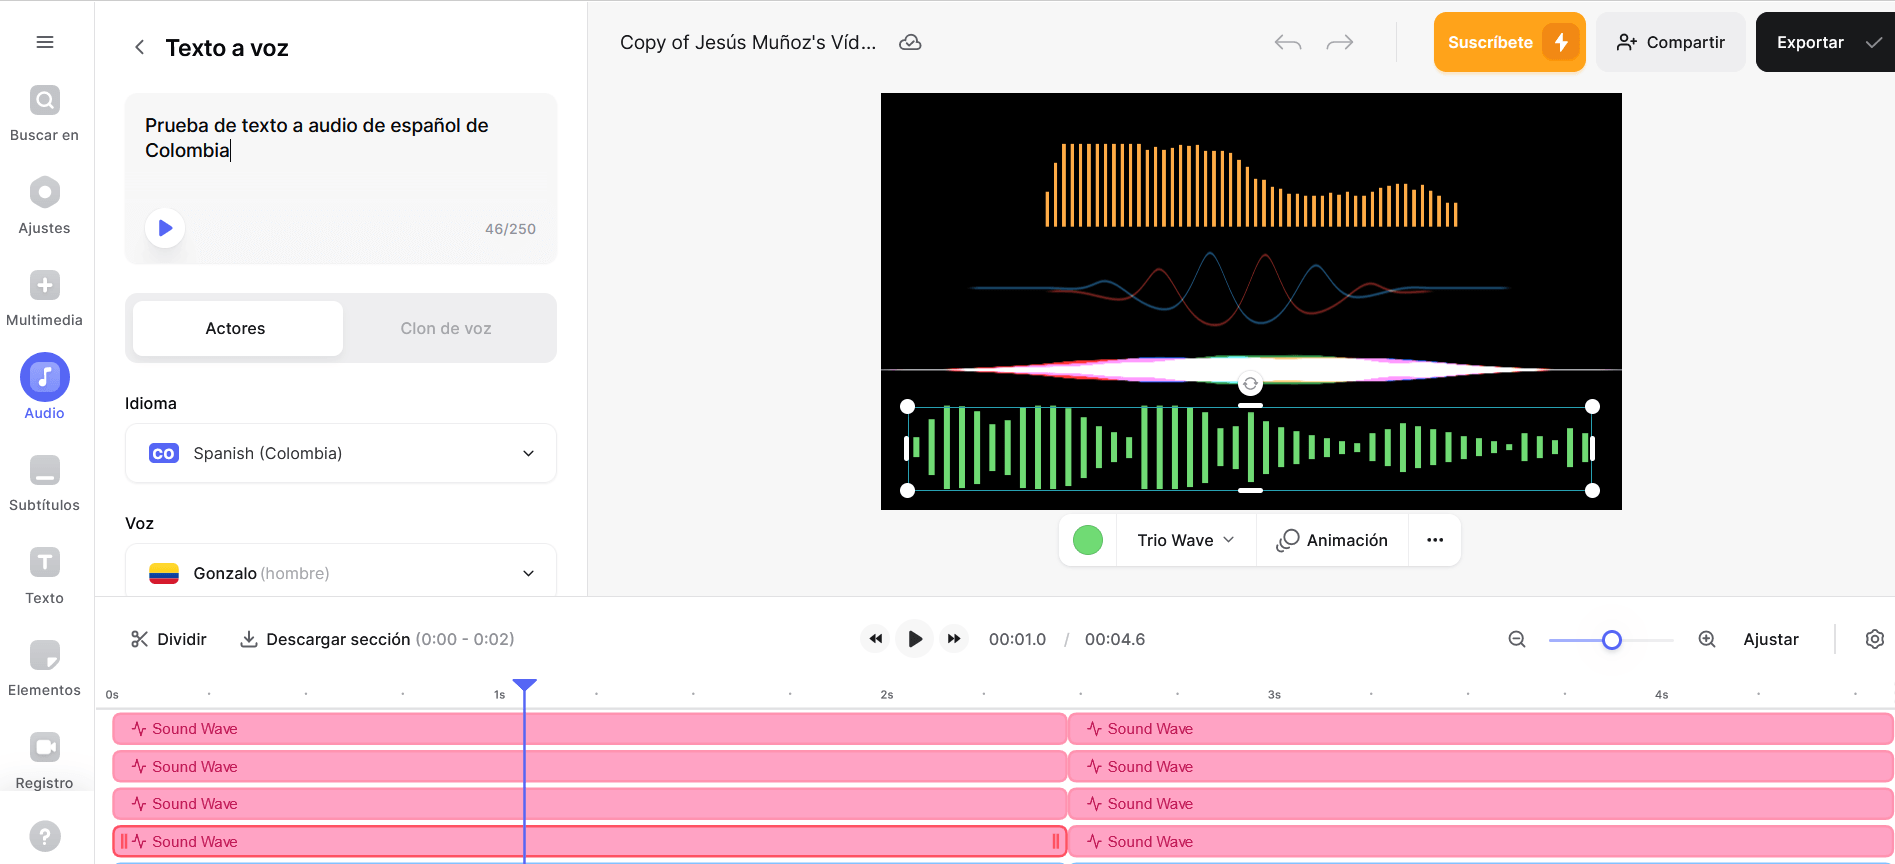
Task: Open timeline settings gear
Action: coord(1875,639)
